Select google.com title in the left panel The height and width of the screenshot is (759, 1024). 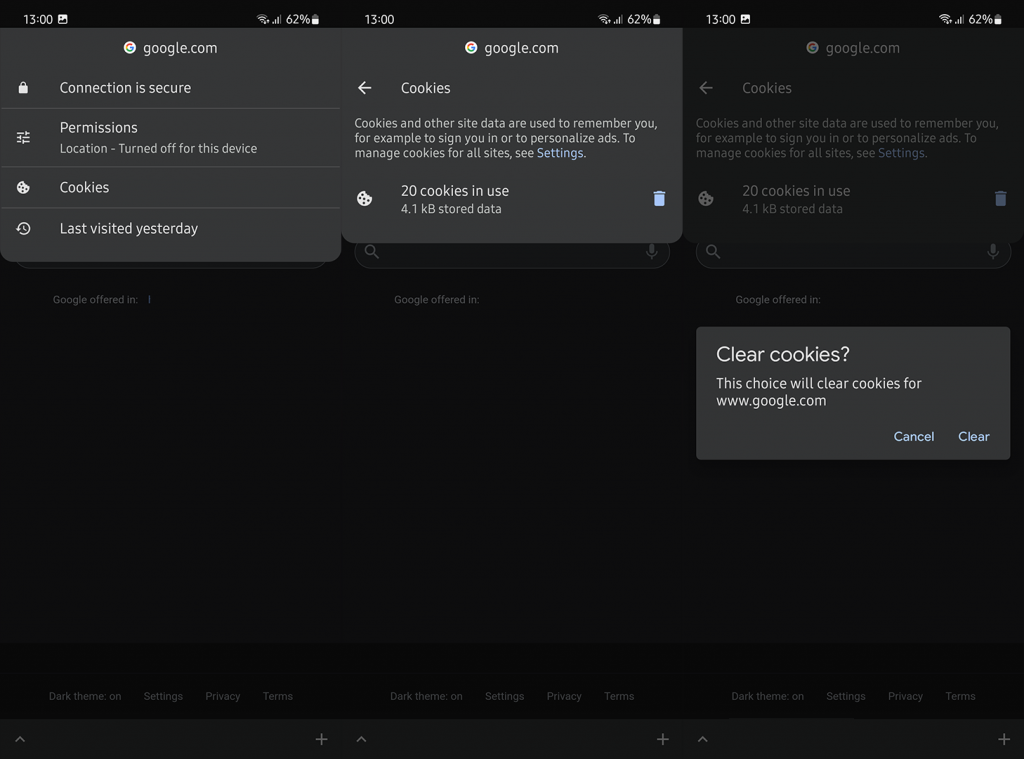(180, 48)
